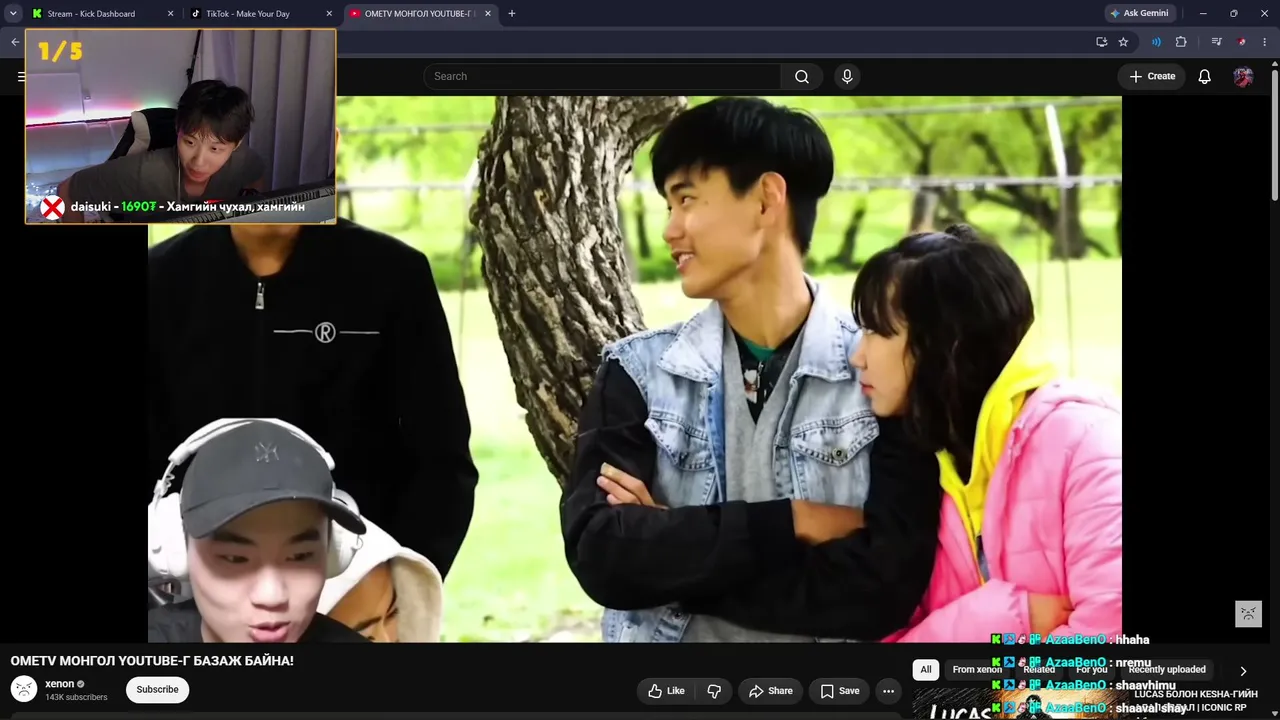The width and height of the screenshot is (1280, 720).
Task: Close the OMETV YouTube tab
Action: click(x=488, y=14)
